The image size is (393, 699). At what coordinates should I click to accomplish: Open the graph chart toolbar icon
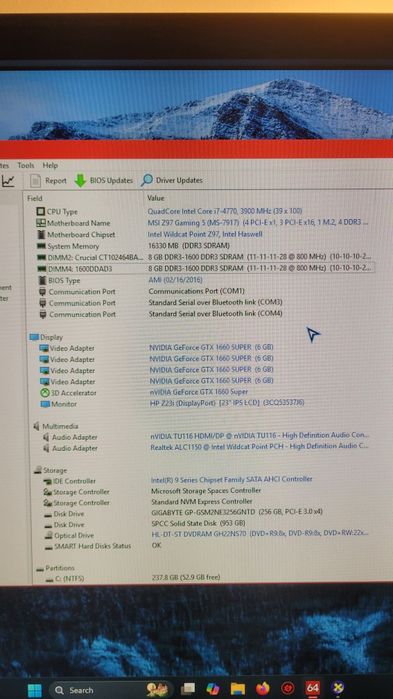coord(8,181)
